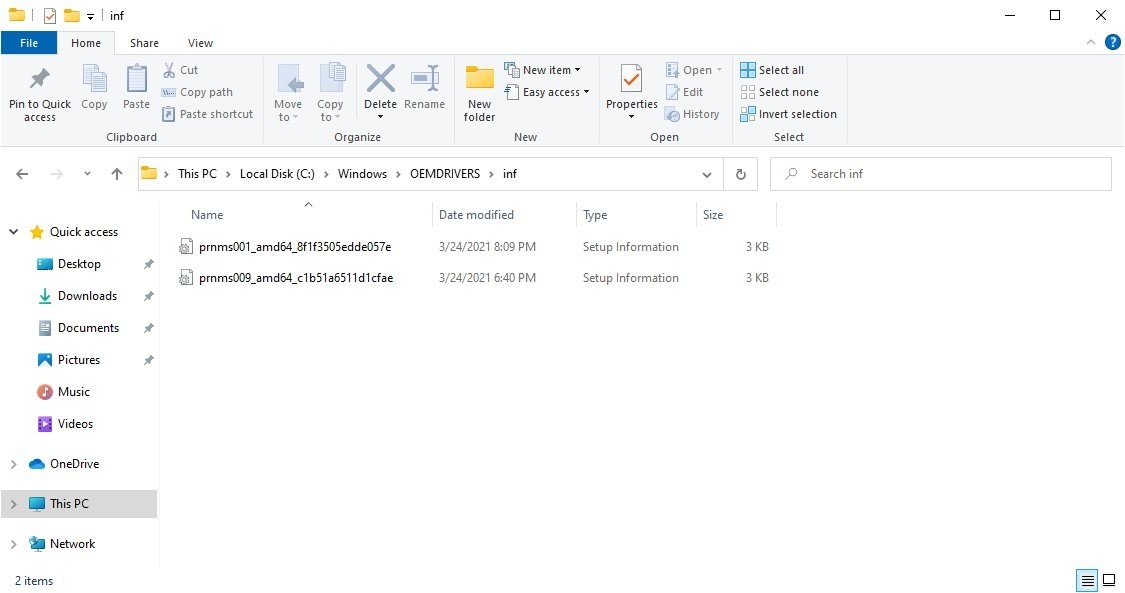Click Select all in the ribbon
The image size is (1125, 593).
pyautogui.click(x=772, y=70)
